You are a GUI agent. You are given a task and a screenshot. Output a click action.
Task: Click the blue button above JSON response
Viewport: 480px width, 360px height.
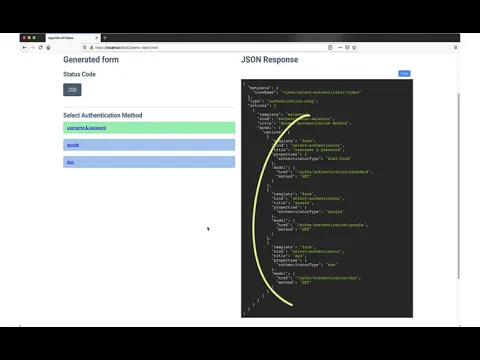[404, 74]
